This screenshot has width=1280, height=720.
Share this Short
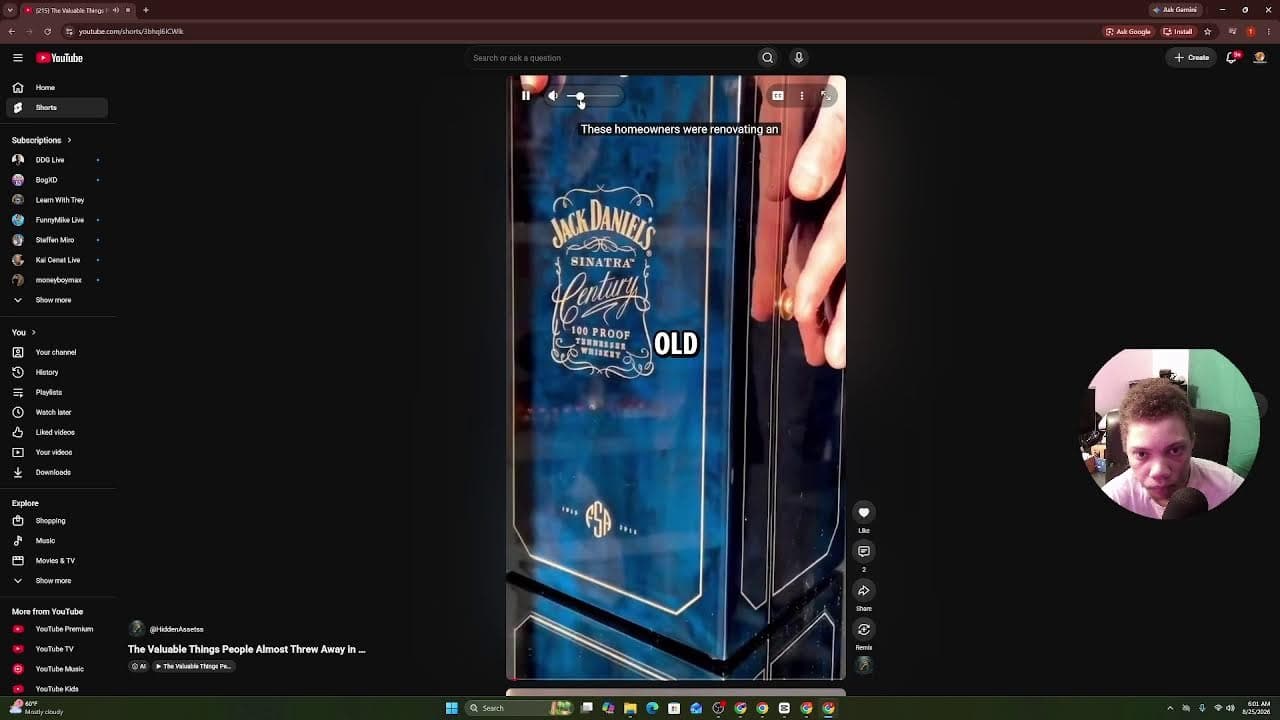pyautogui.click(x=864, y=590)
